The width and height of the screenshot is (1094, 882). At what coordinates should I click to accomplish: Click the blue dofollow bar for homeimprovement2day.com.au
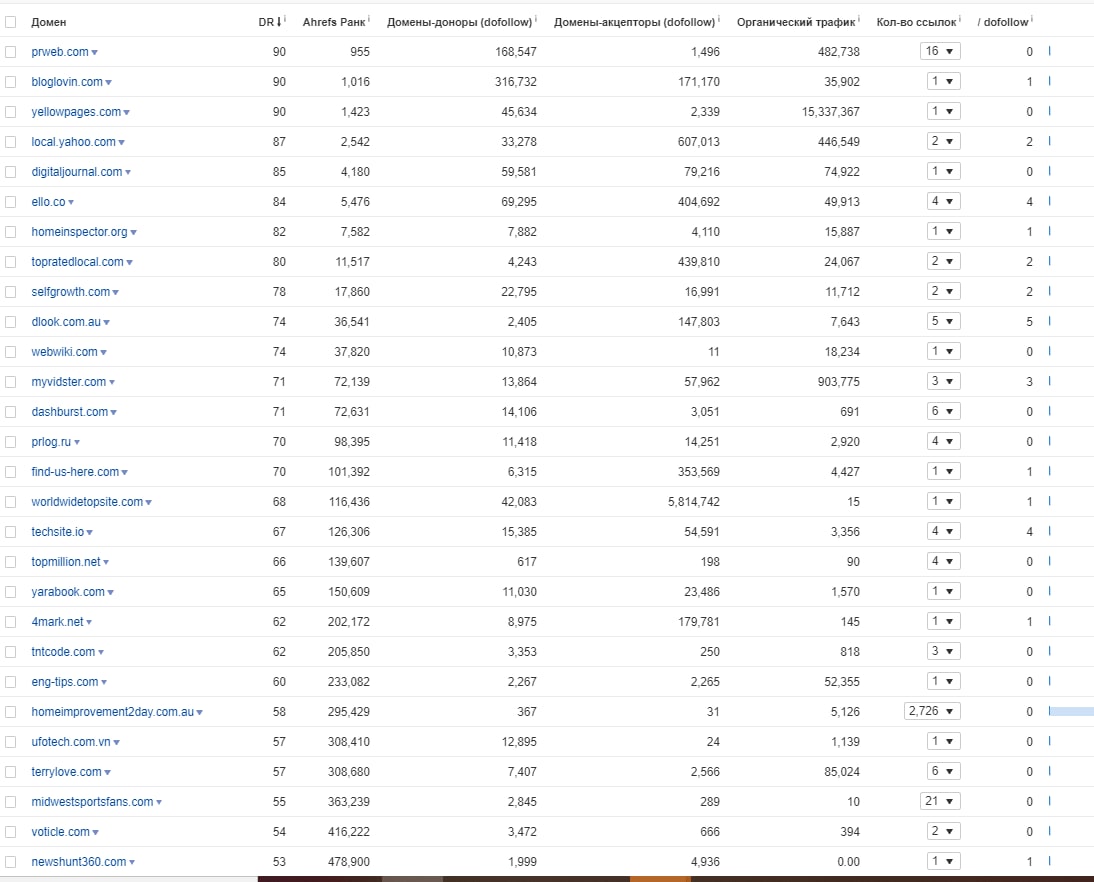(1071, 711)
